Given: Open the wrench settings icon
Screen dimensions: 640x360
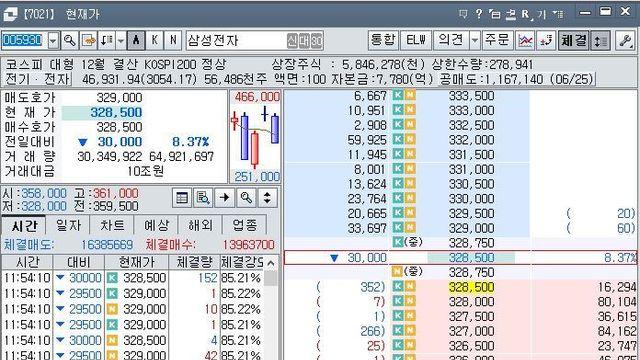Looking at the screenshot, I should tap(625, 40).
